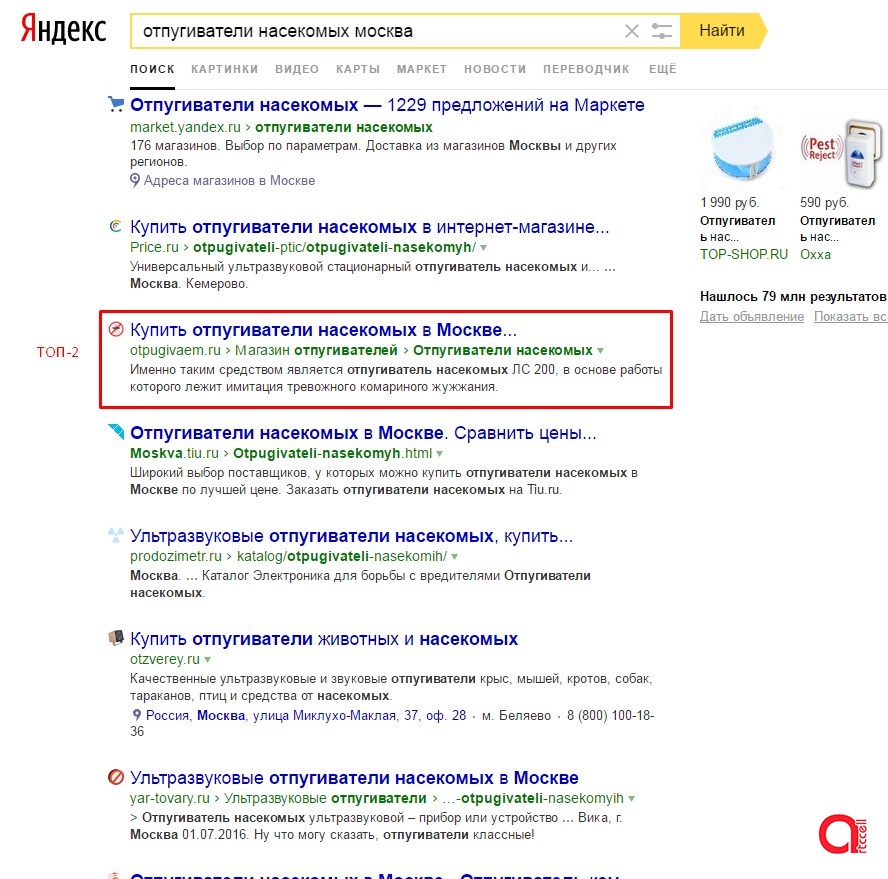Click the tiu.ru result favicon
Screen dimensions: 888x879
click(x=116, y=432)
